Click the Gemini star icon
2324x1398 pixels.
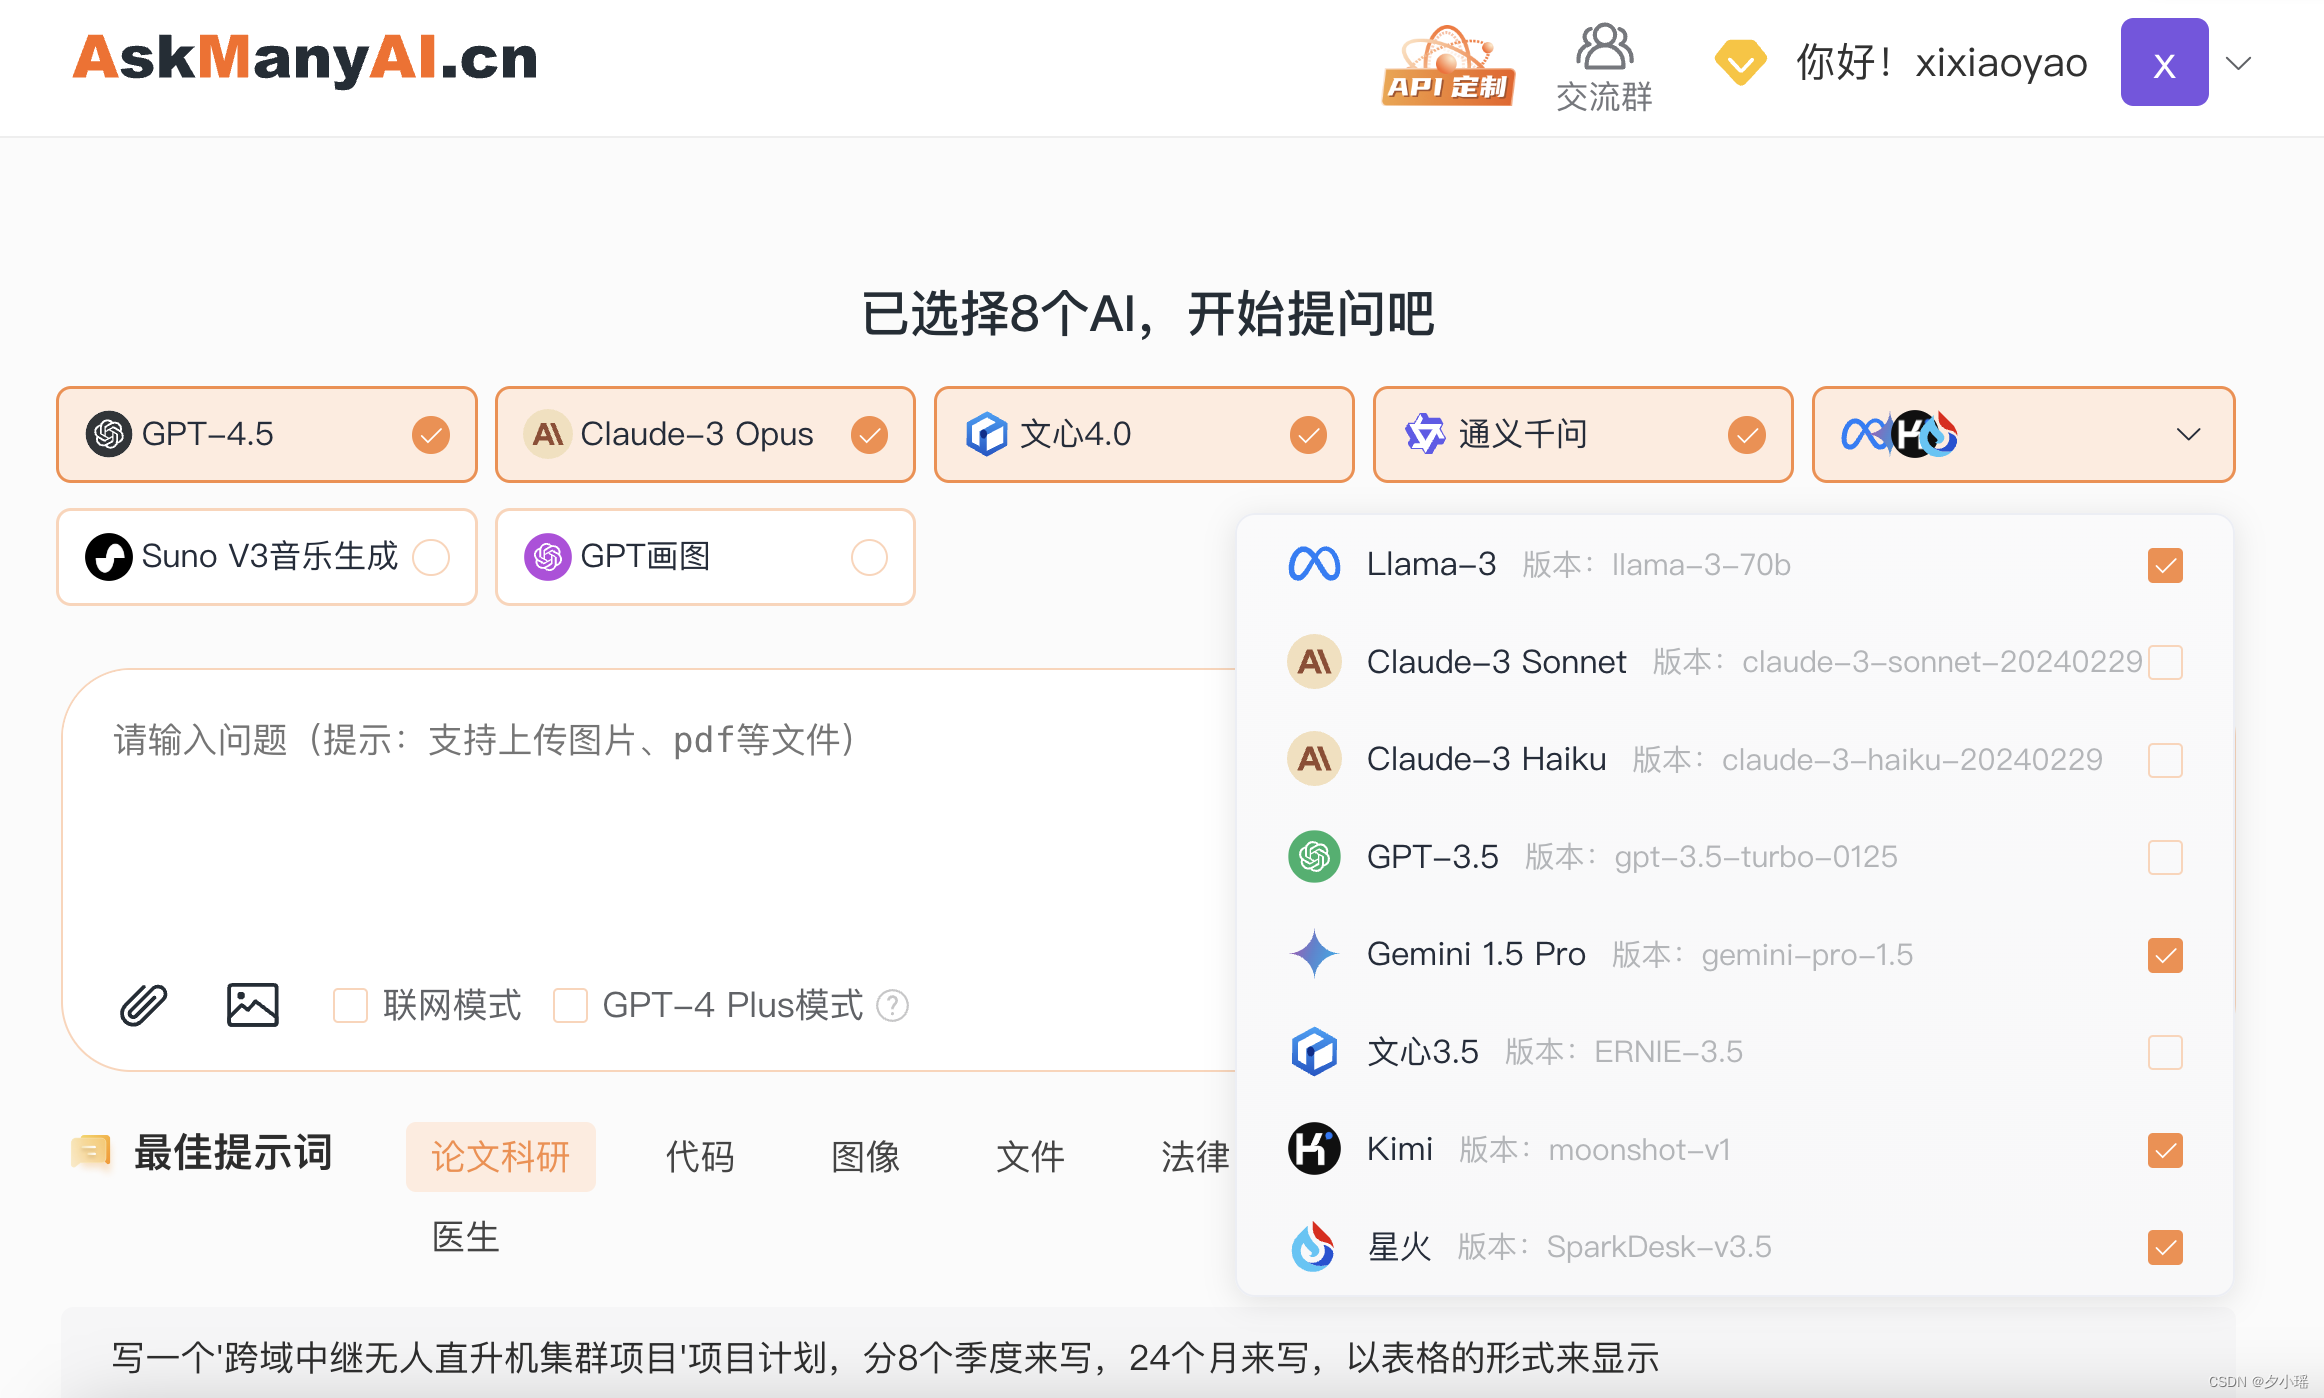(1314, 954)
